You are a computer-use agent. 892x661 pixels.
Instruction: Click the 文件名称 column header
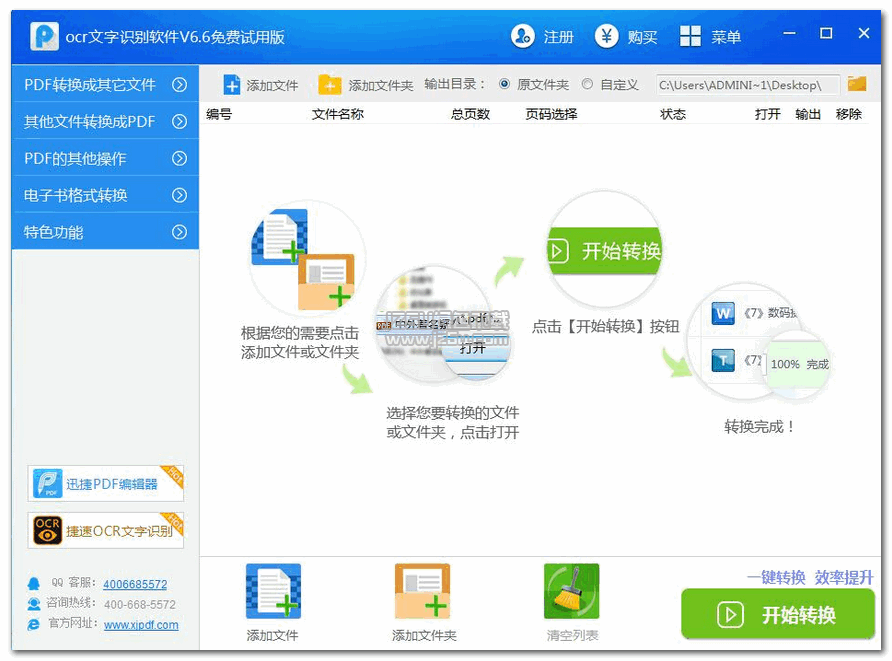[x=338, y=114]
